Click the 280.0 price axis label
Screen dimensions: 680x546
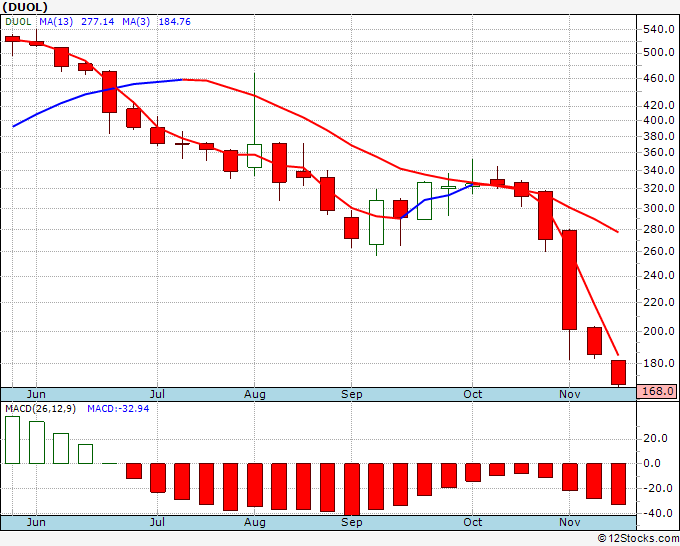pos(659,229)
